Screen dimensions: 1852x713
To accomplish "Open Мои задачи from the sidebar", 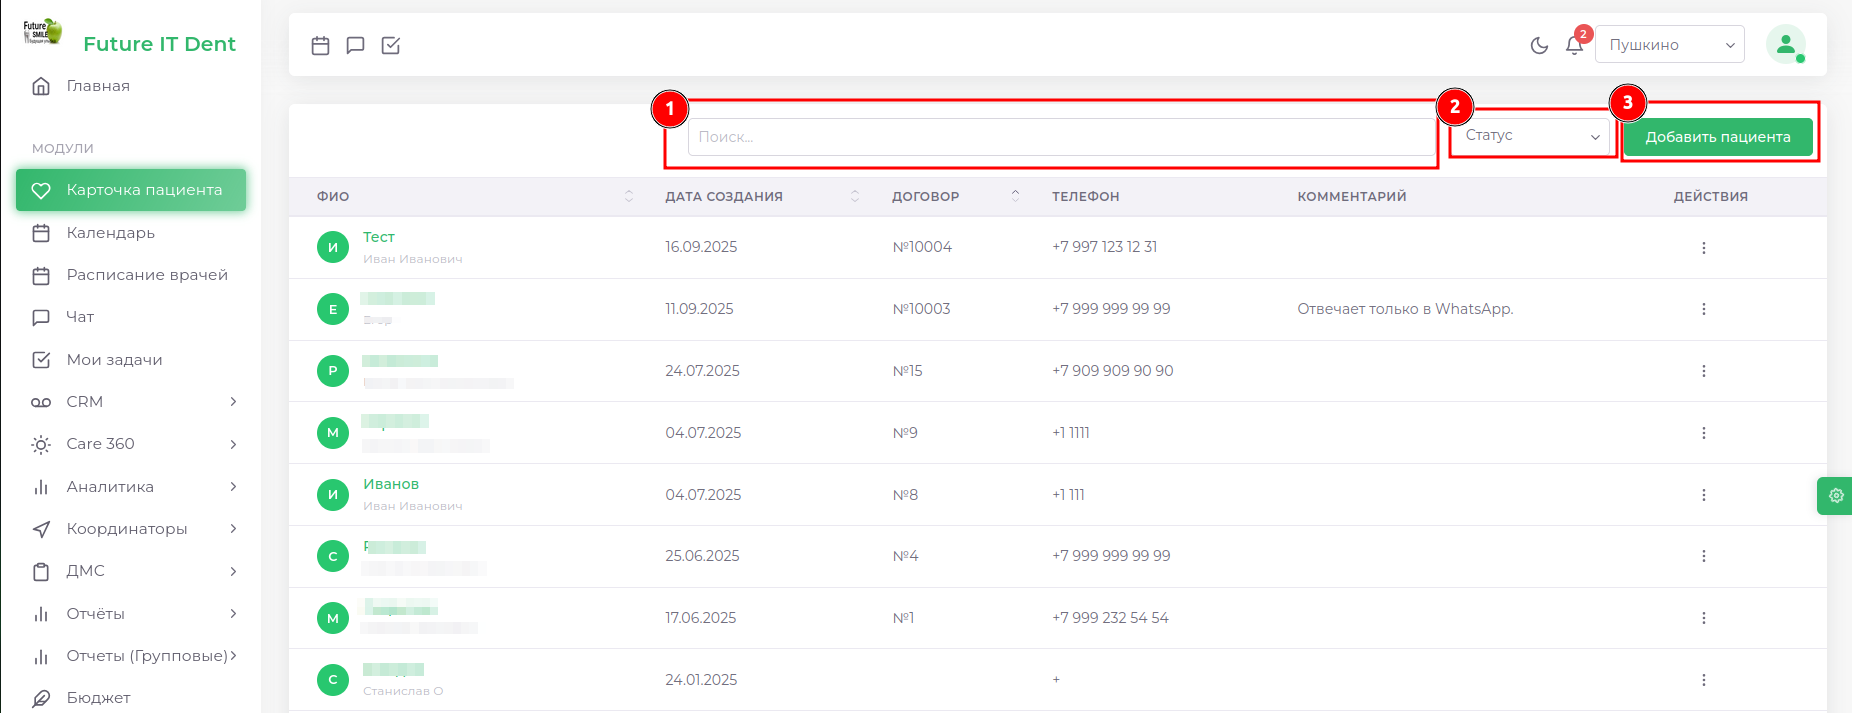I will [x=114, y=360].
